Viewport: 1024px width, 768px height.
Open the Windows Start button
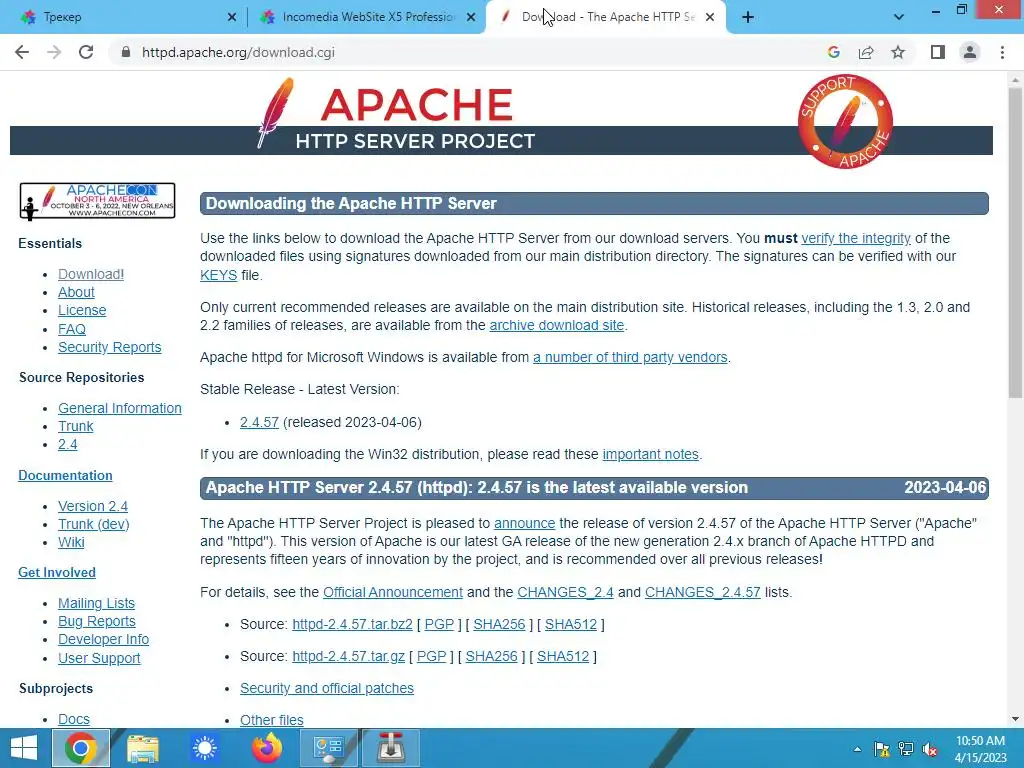24,748
